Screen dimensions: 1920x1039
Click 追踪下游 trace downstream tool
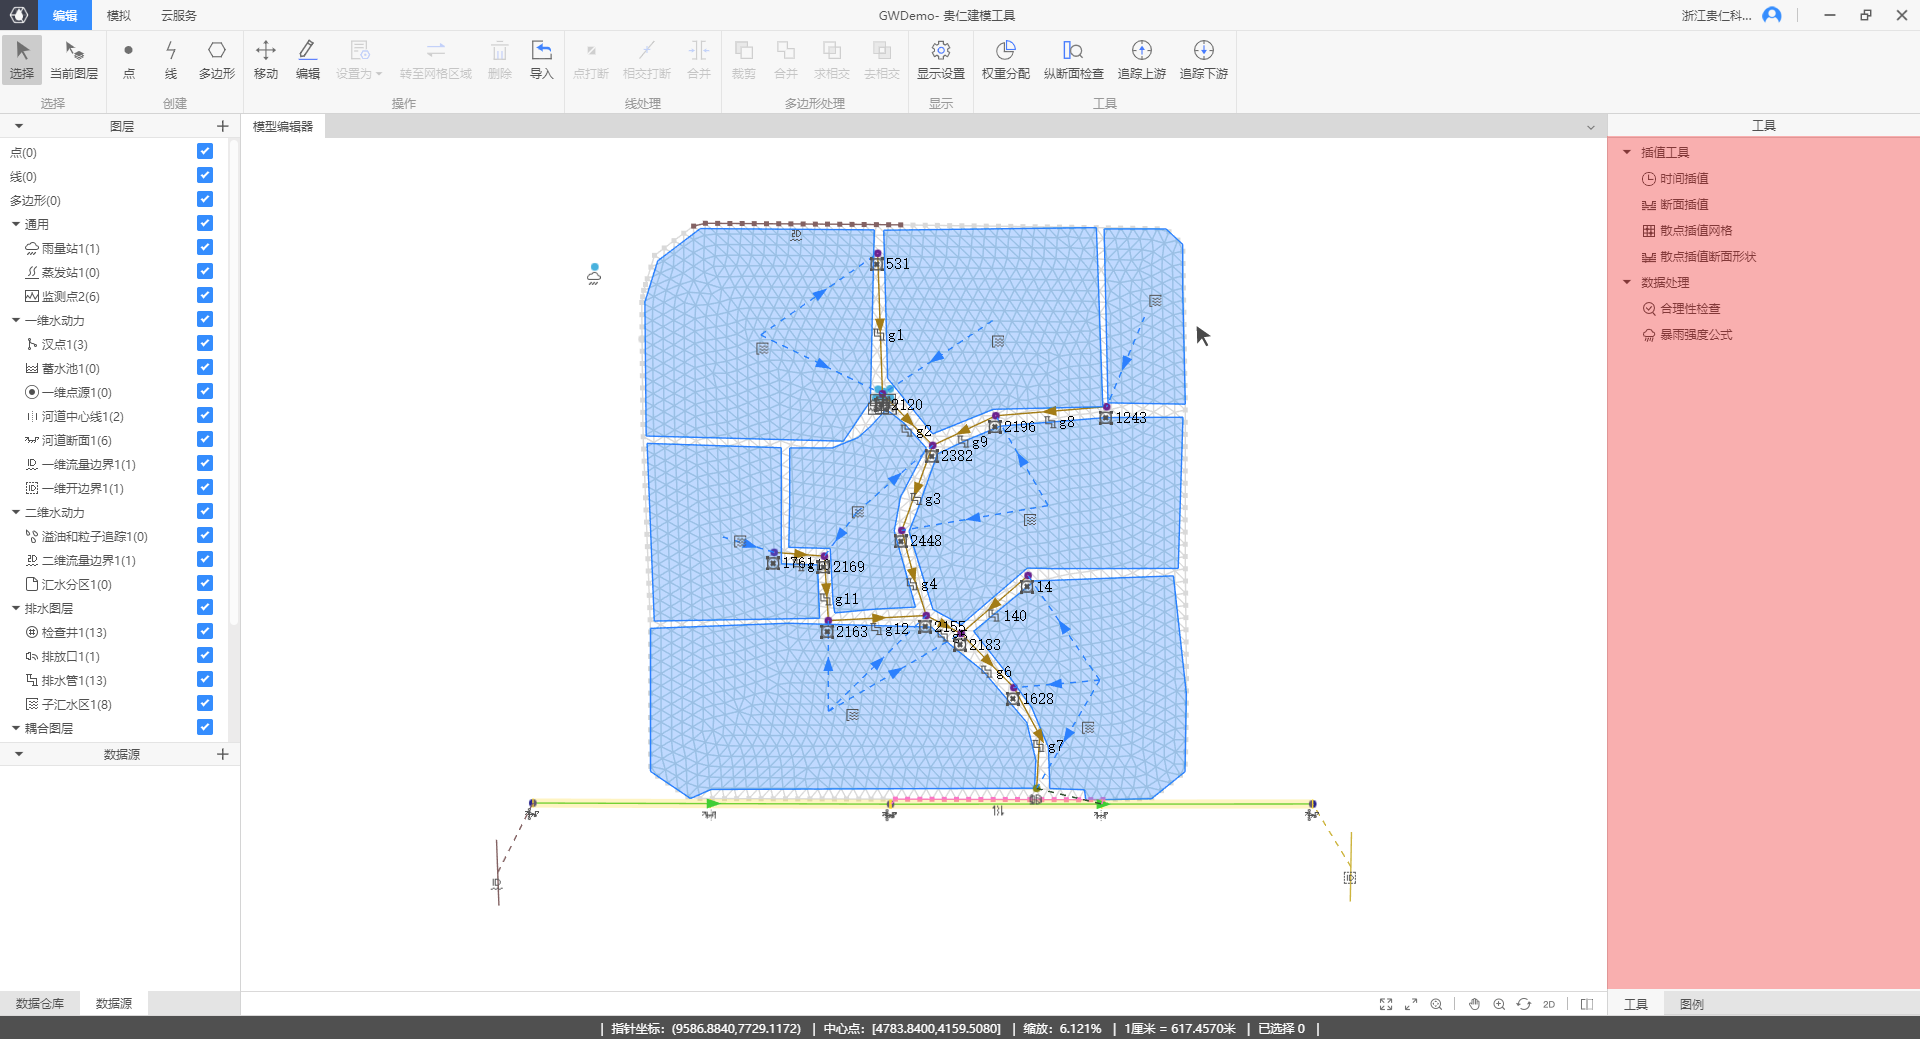tap(1204, 60)
